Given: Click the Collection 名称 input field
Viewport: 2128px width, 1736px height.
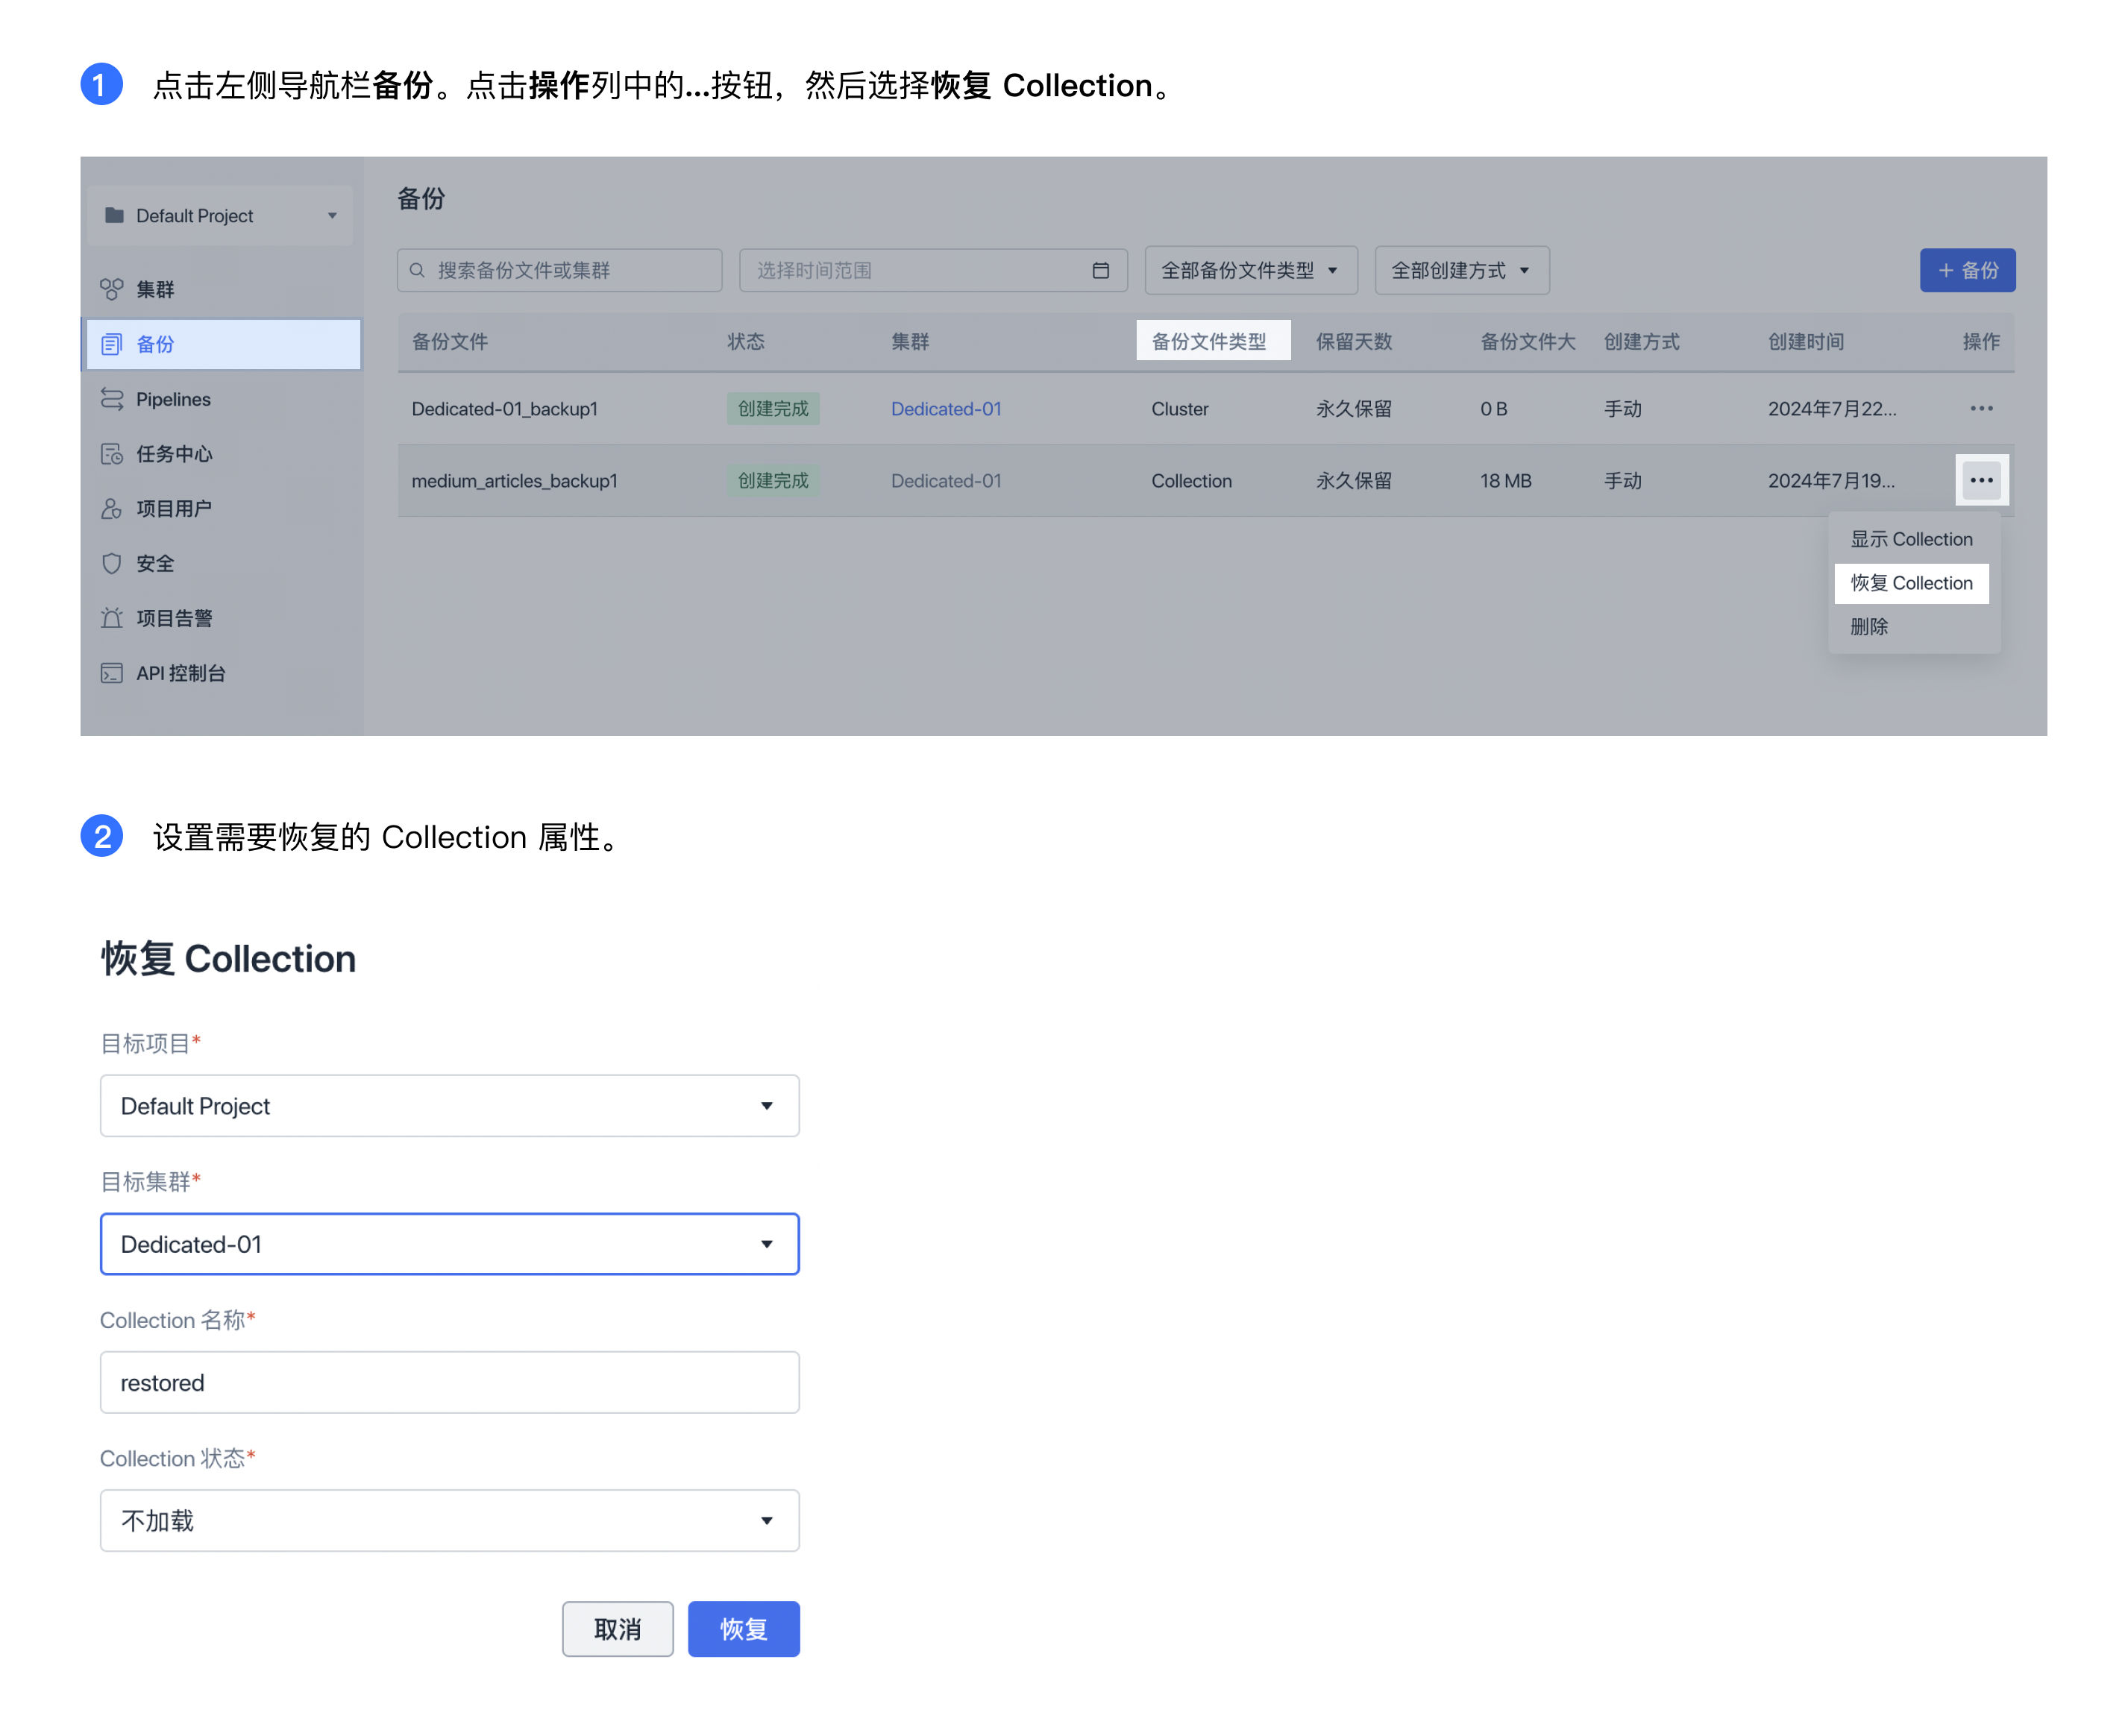Looking at the screenshot, I should [x=449, y=1380].
